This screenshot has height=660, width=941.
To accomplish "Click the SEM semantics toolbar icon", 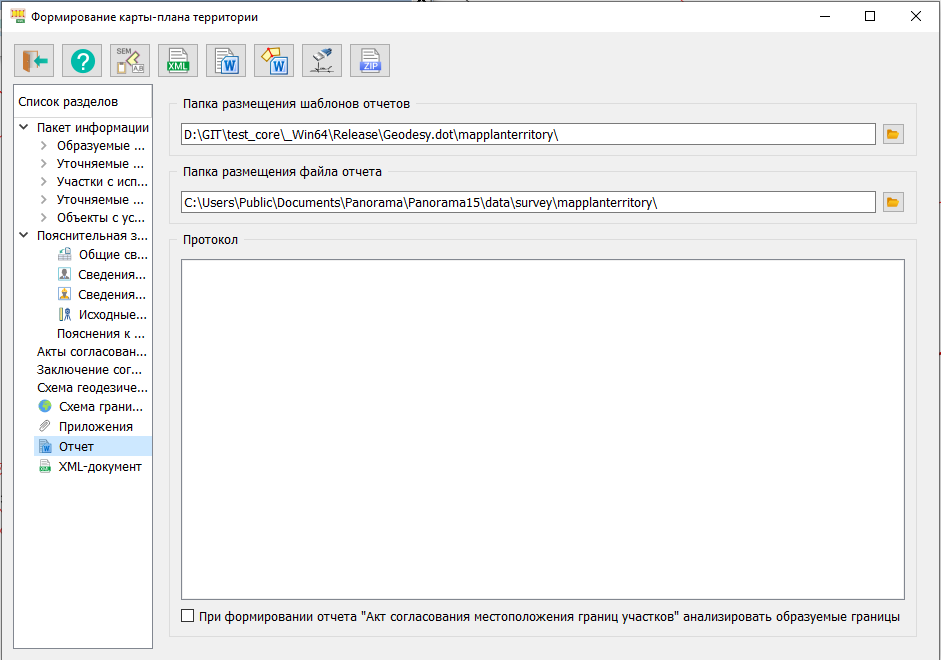I will coord(130,62).
